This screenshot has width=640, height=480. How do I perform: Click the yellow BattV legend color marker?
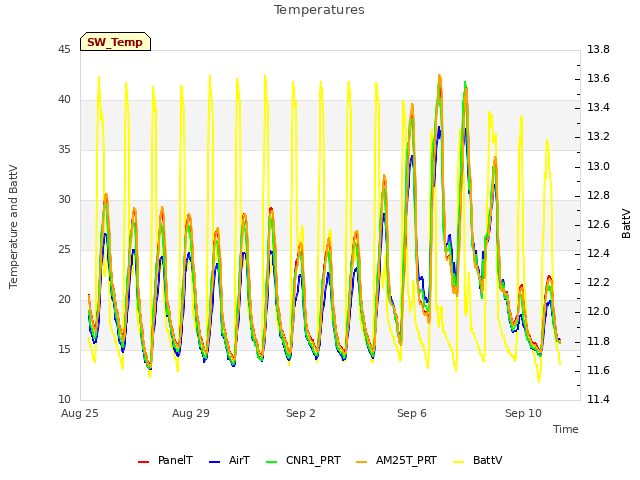[x=459, y=462]
